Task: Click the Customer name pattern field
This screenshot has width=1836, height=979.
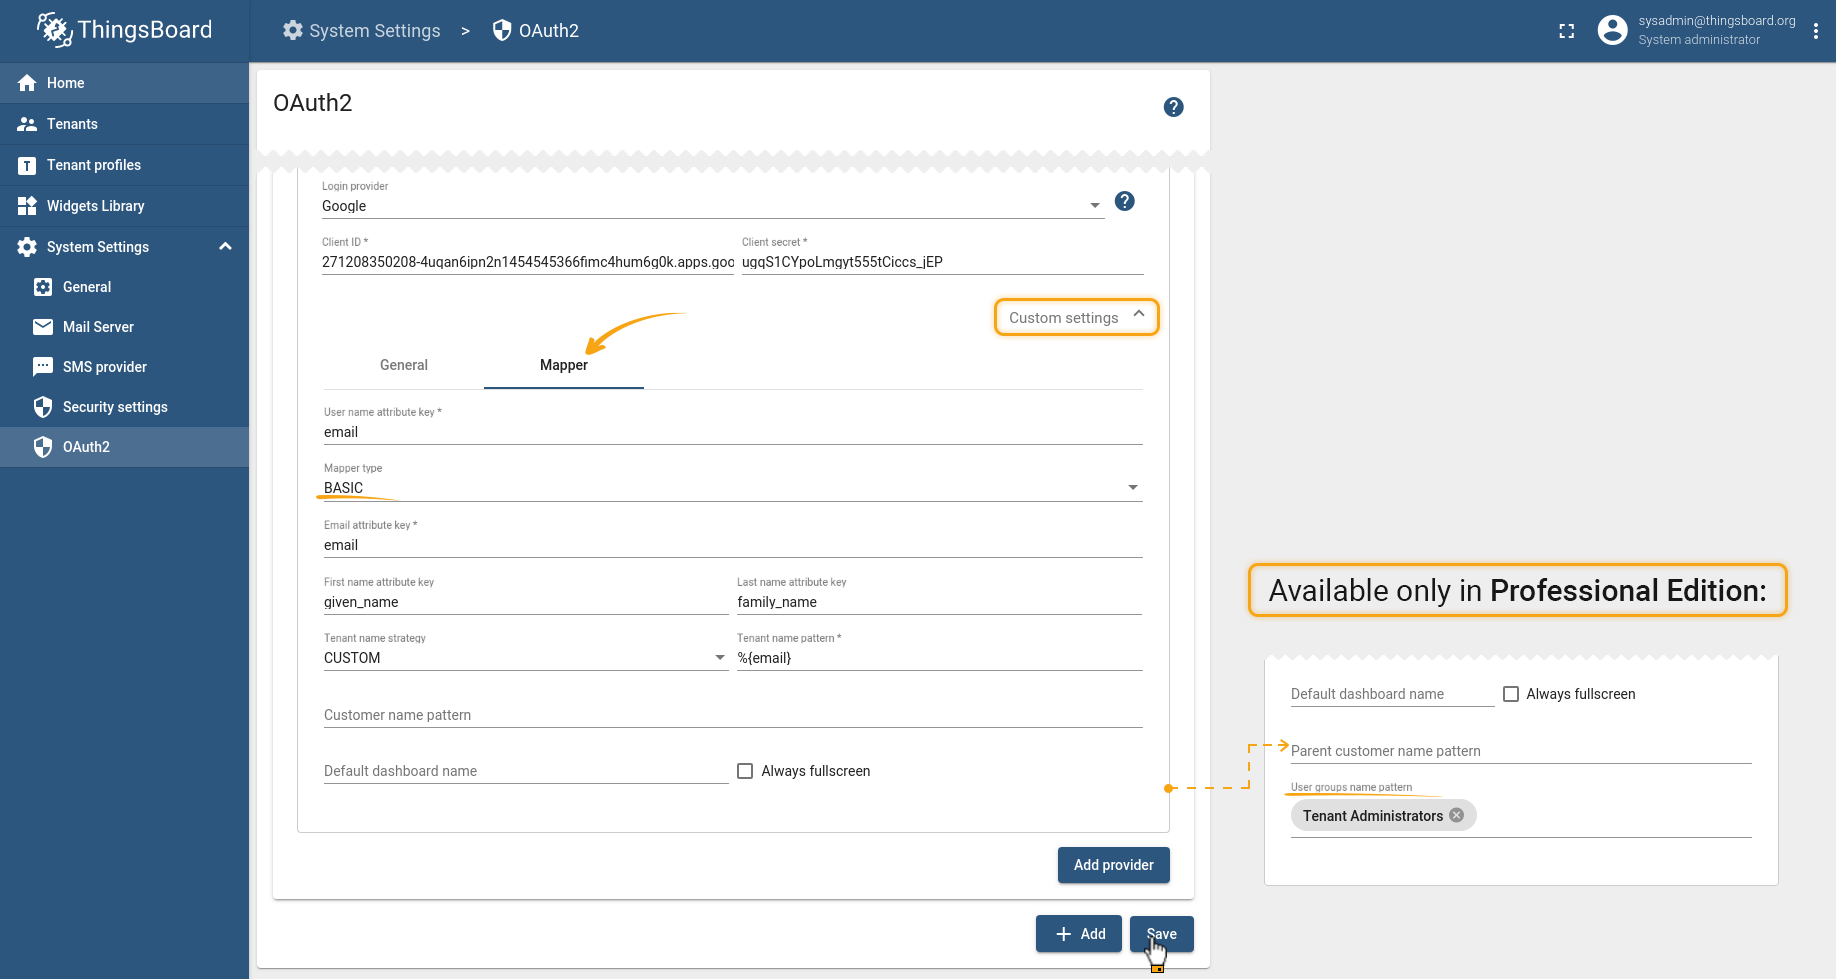Action: pos(732,715)
